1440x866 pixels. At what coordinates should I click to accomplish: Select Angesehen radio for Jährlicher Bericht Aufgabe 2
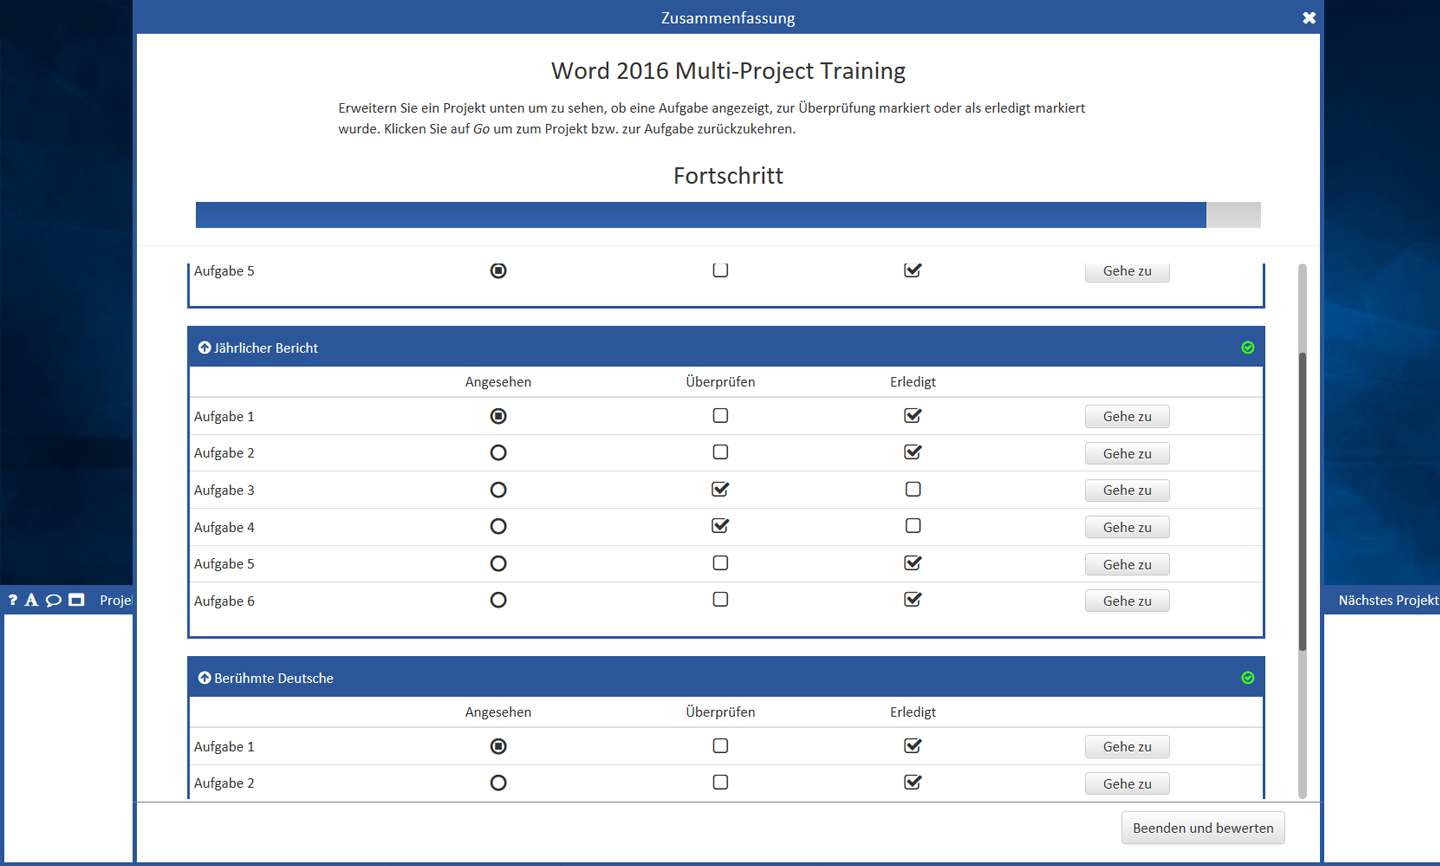point(498,453)
